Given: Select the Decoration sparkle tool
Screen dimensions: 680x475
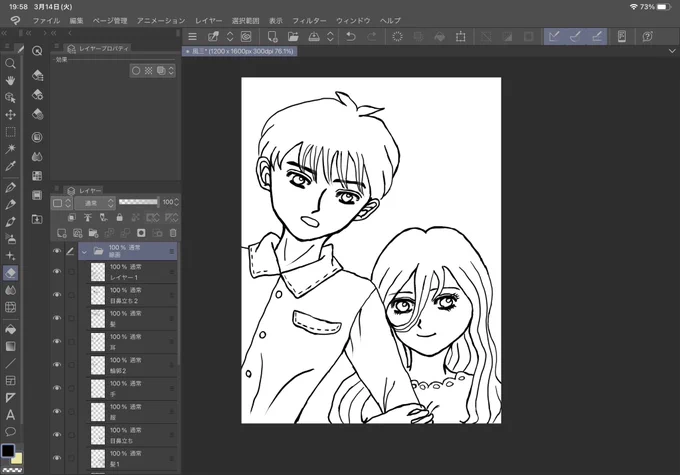Looking at the screenshot, I should [x=10, y=256].
